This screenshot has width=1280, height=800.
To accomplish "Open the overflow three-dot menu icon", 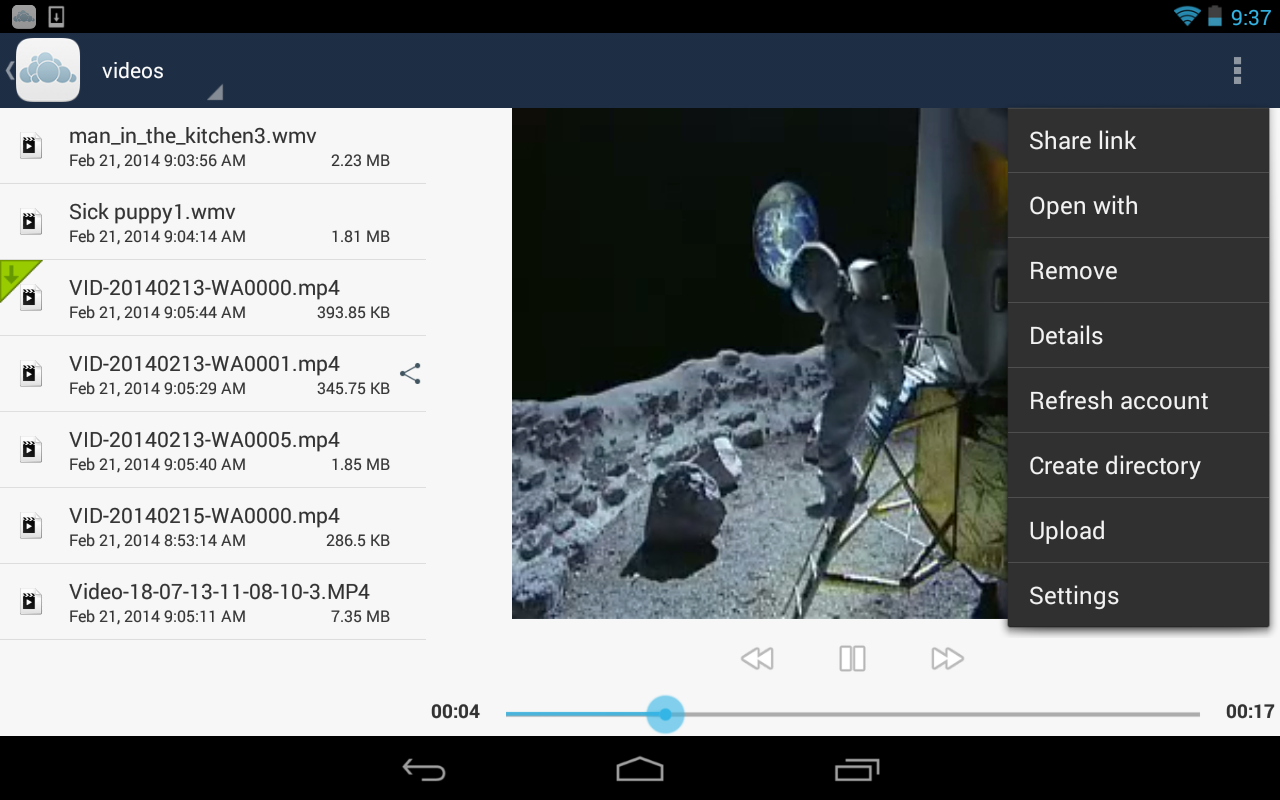I will click(x=1236, y=70).
